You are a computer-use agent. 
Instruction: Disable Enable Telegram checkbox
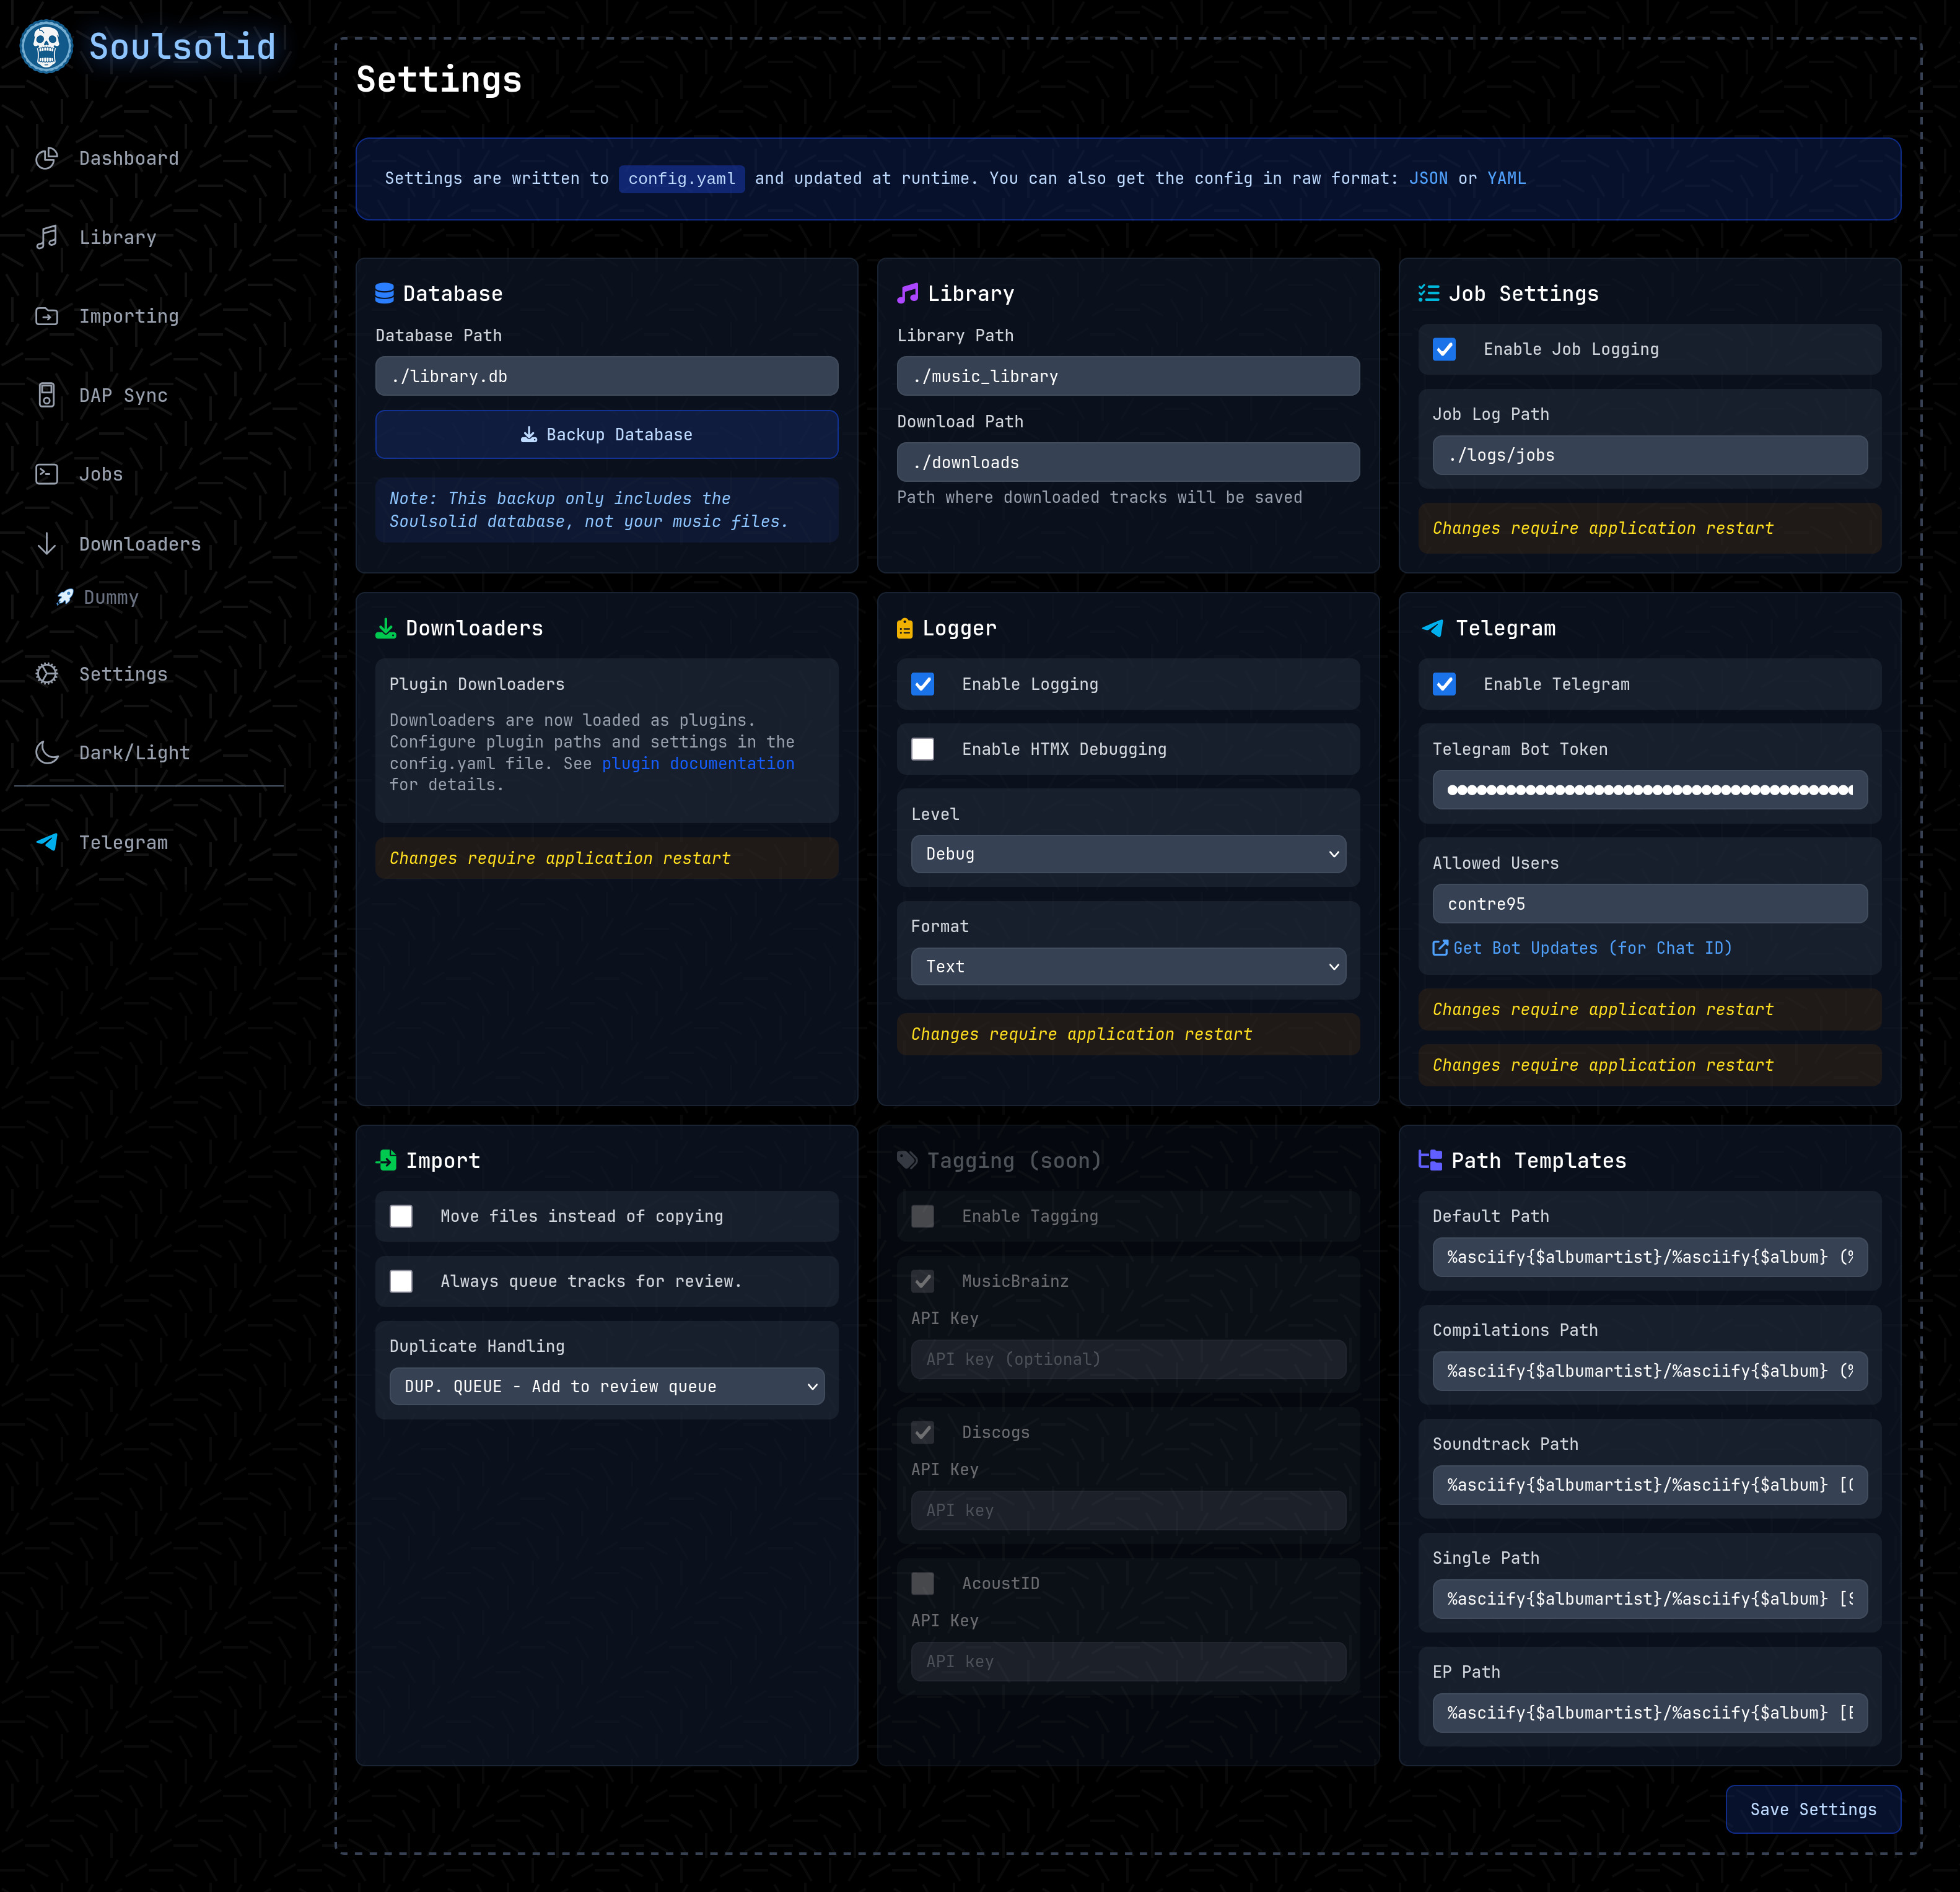tap(1444, 684)
